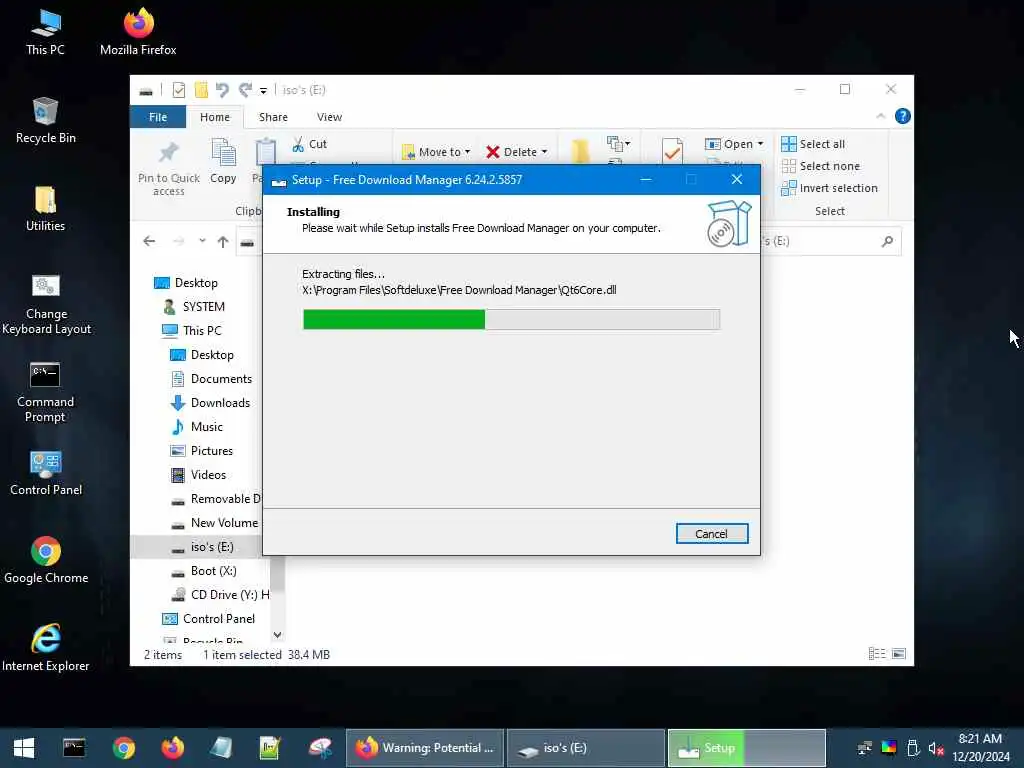The image size is (1024, 768).
Task: Open Mozilla Firefox desktop icon
Action: (138, 32)
